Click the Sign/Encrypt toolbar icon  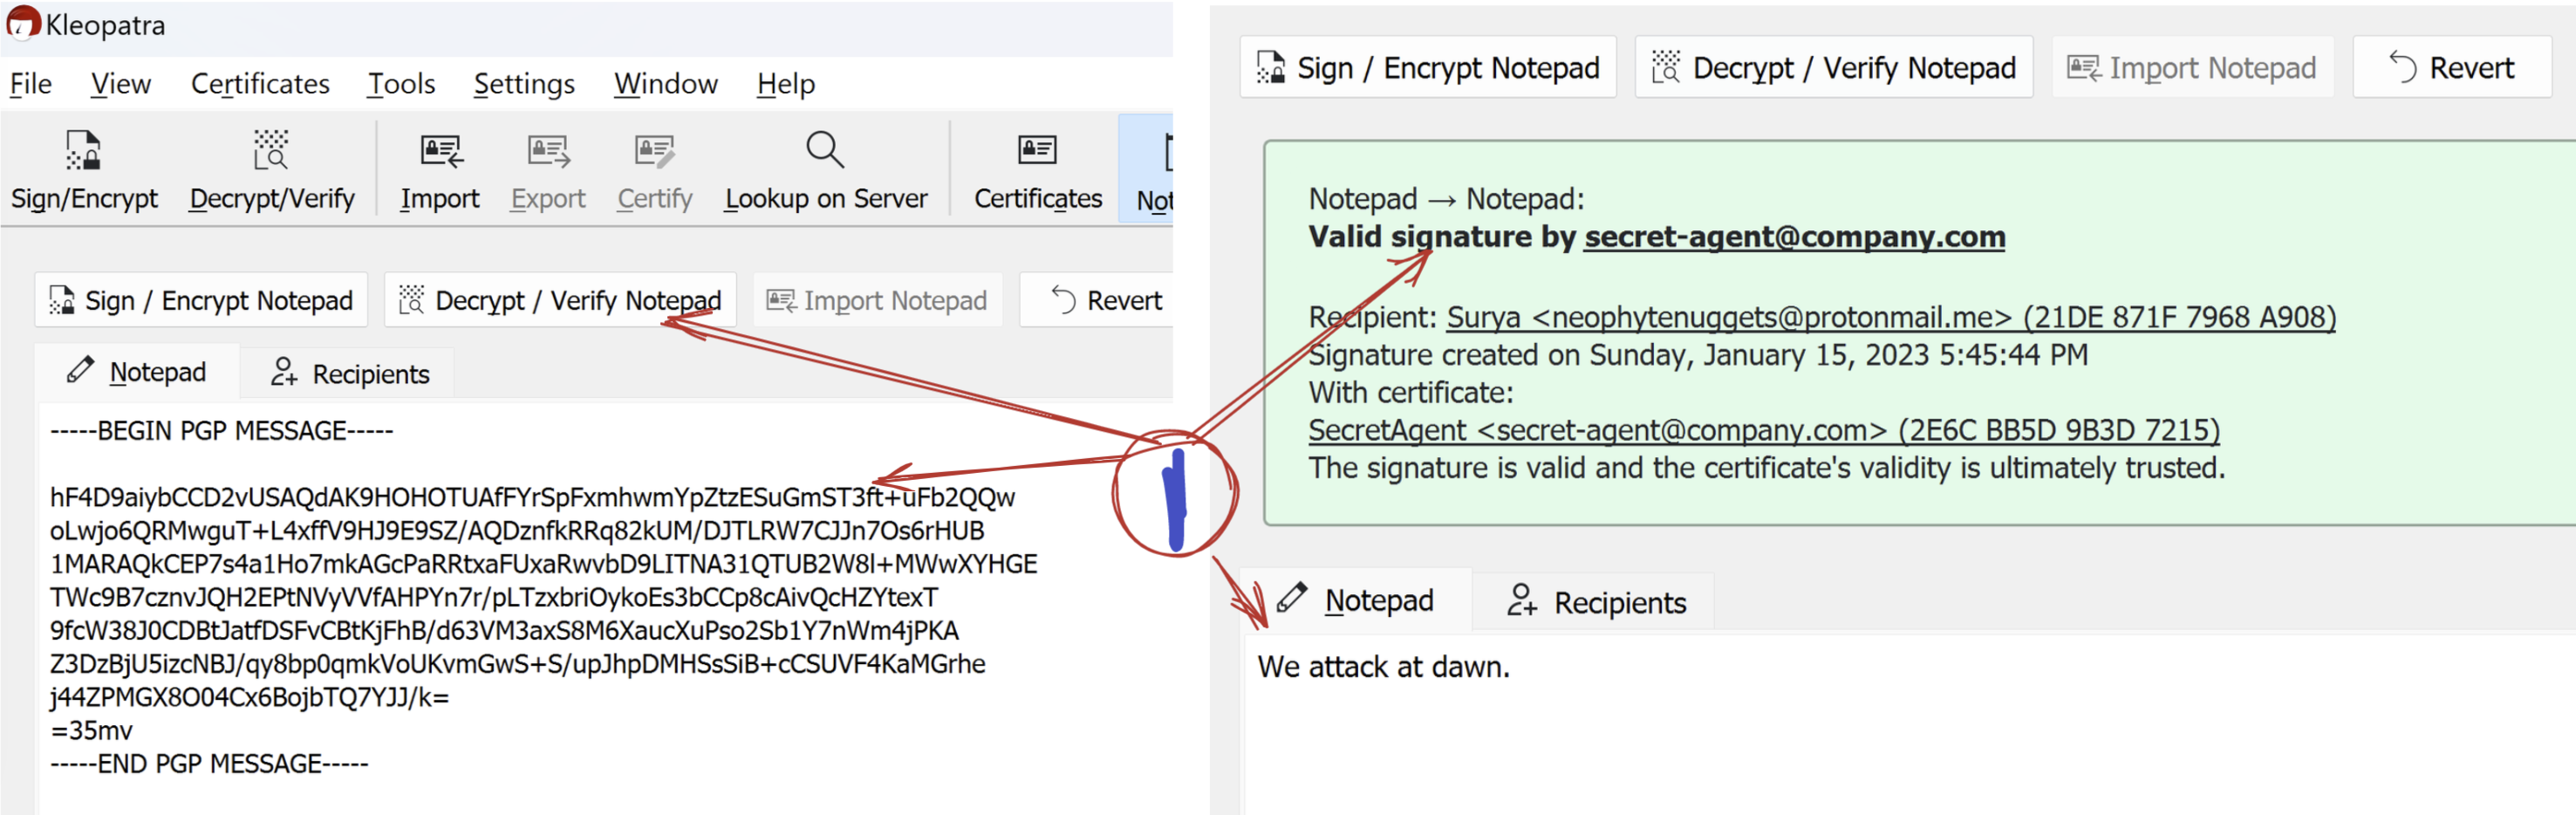click(83, 151)
